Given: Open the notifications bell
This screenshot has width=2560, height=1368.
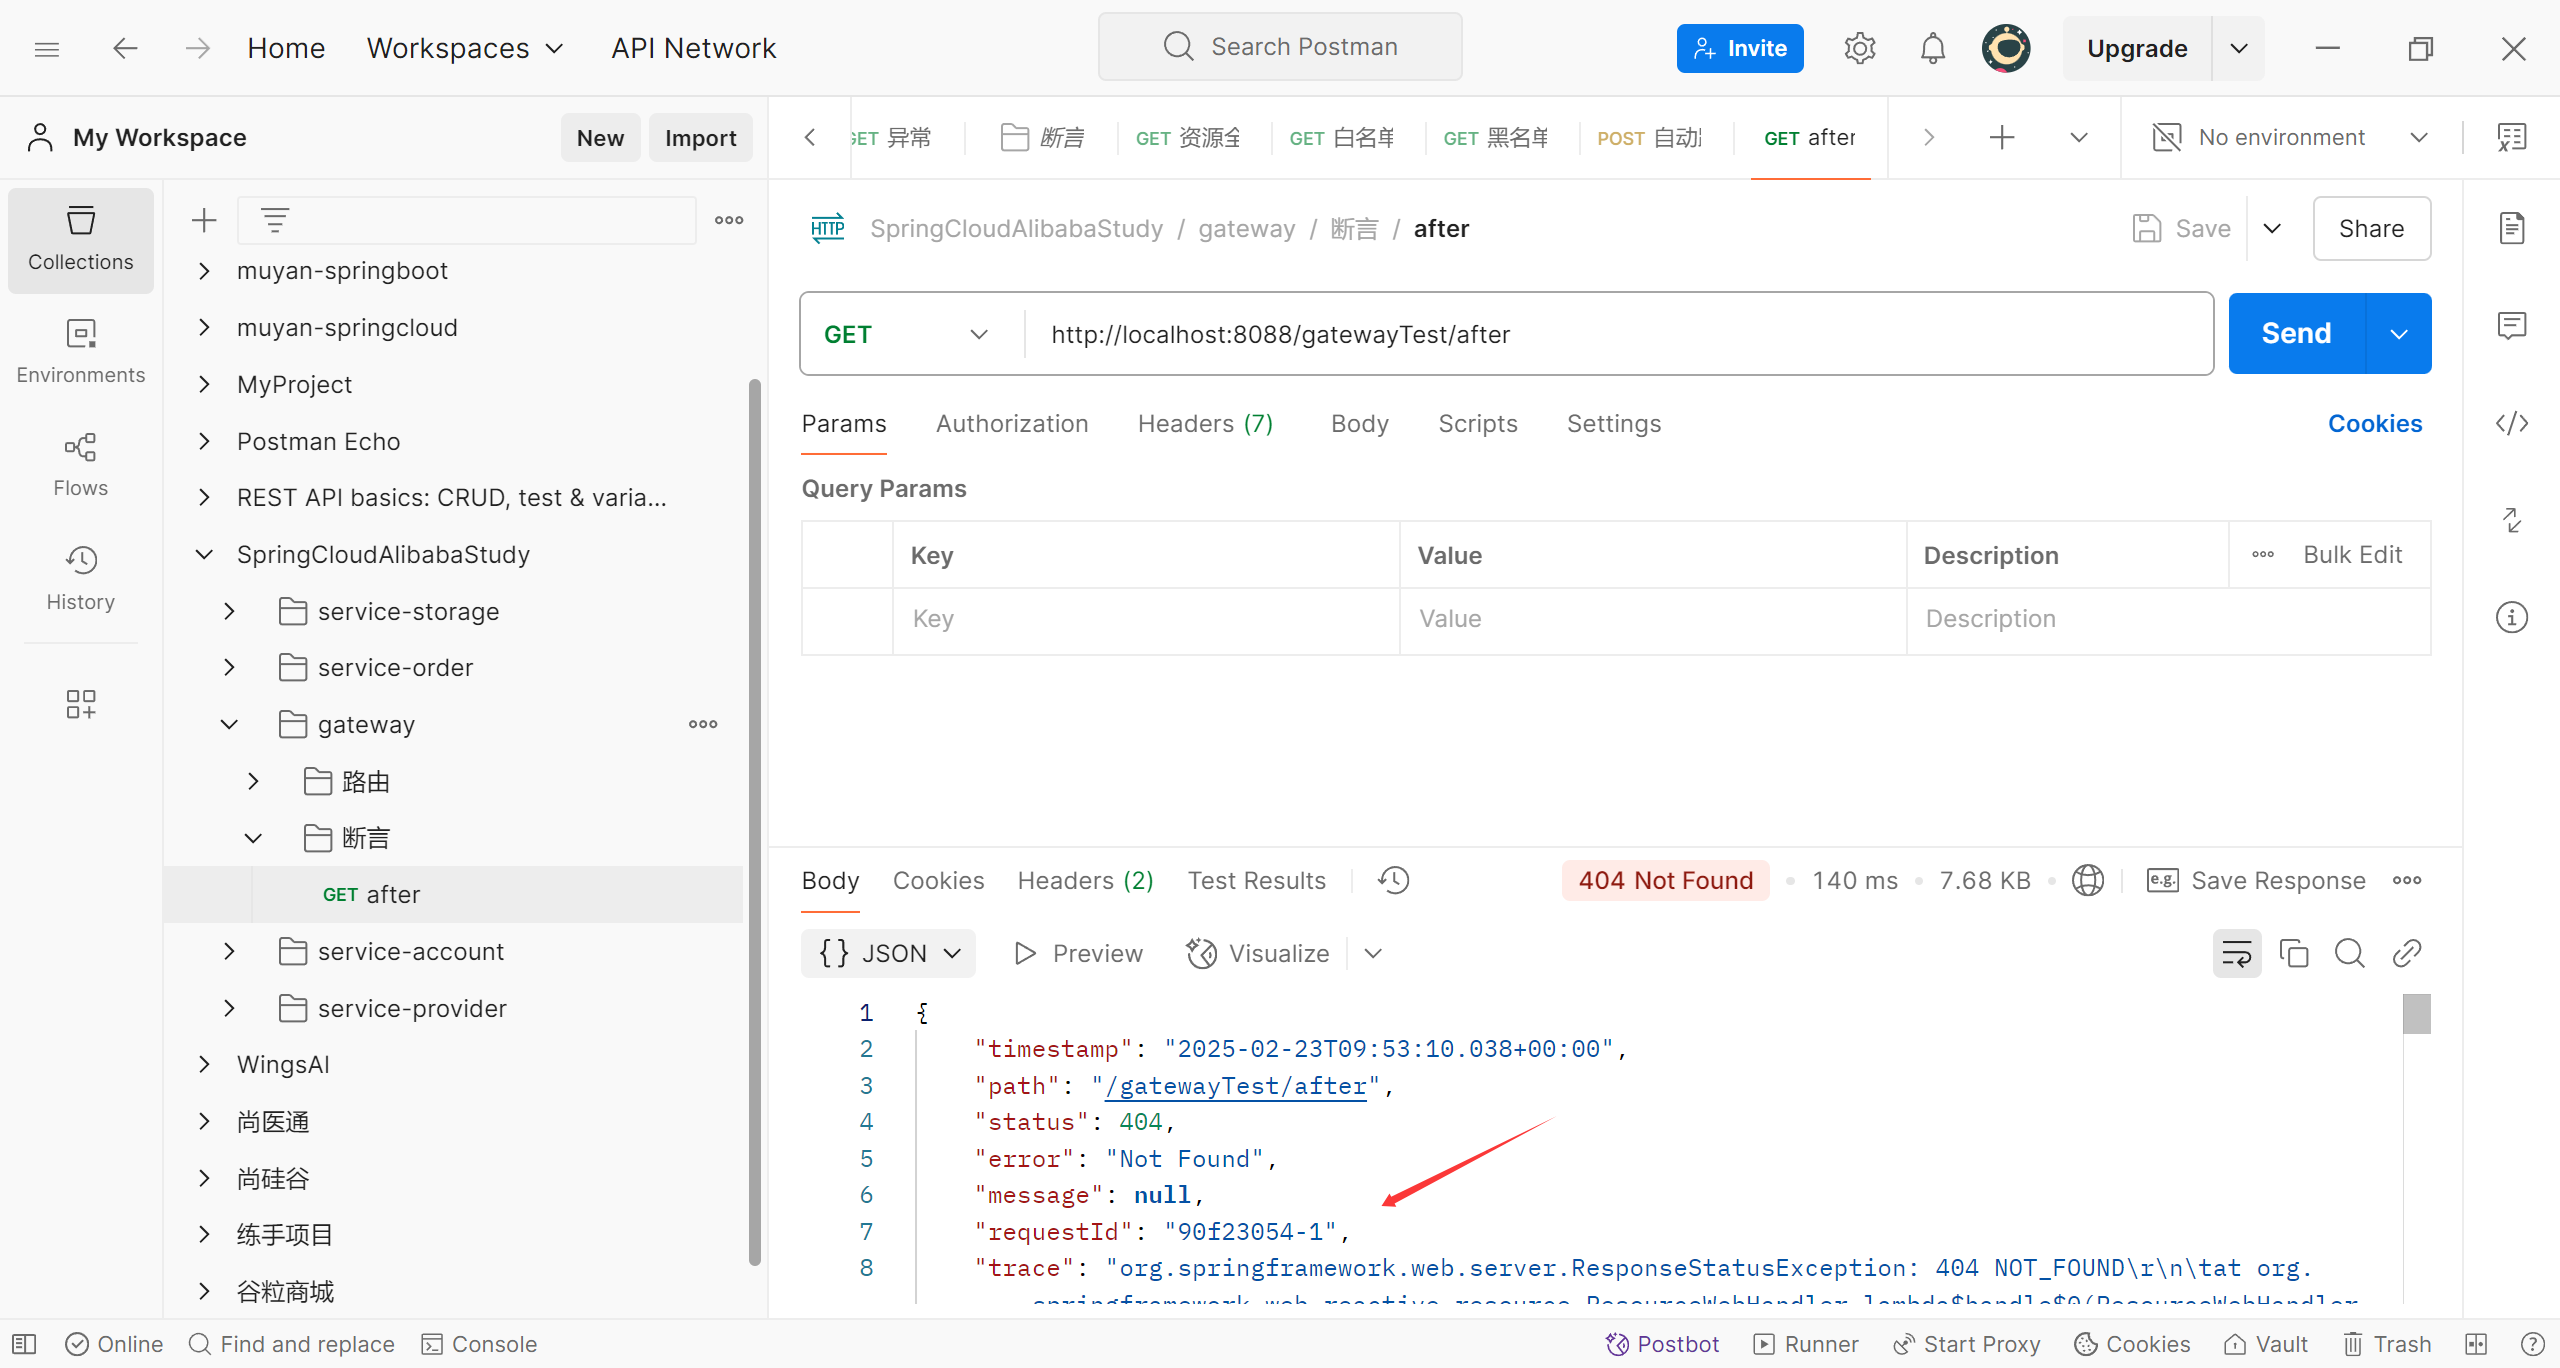Looking at the screenshot, I should pyautogui.click(x=1932, y=48).
